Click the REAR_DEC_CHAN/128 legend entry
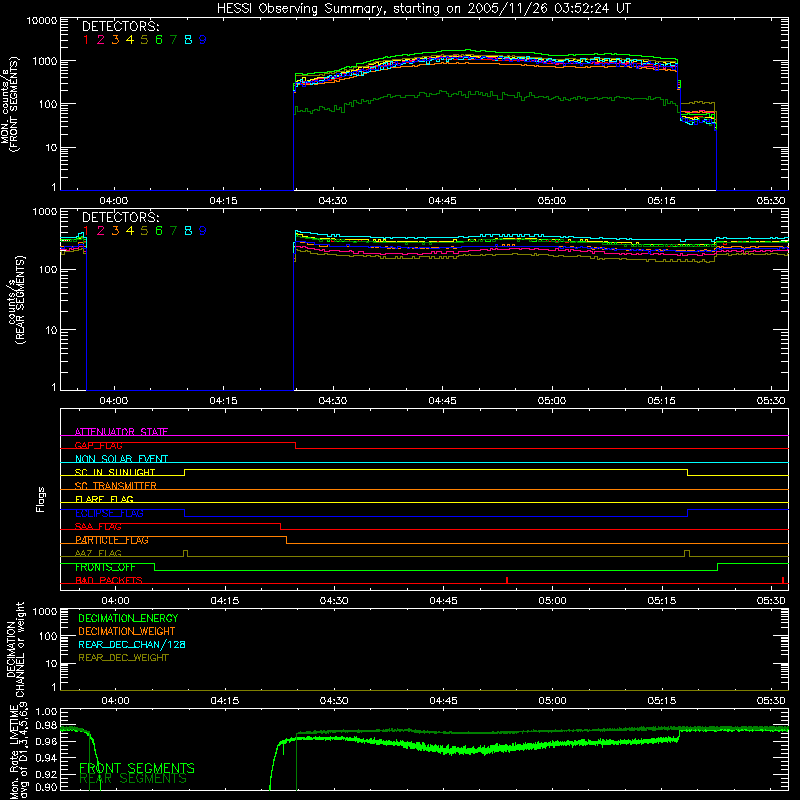Viewport: 800px width, 800px height. 132,644
